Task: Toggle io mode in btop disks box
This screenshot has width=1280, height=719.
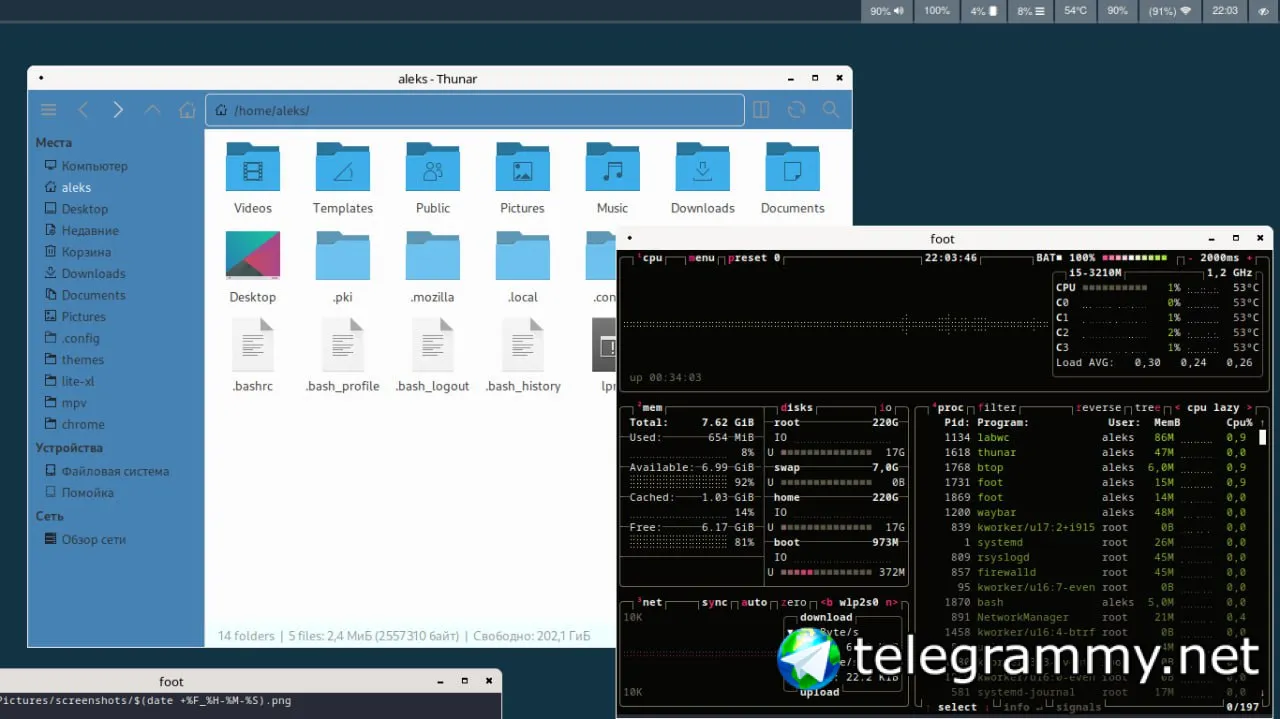Action: 885,407
